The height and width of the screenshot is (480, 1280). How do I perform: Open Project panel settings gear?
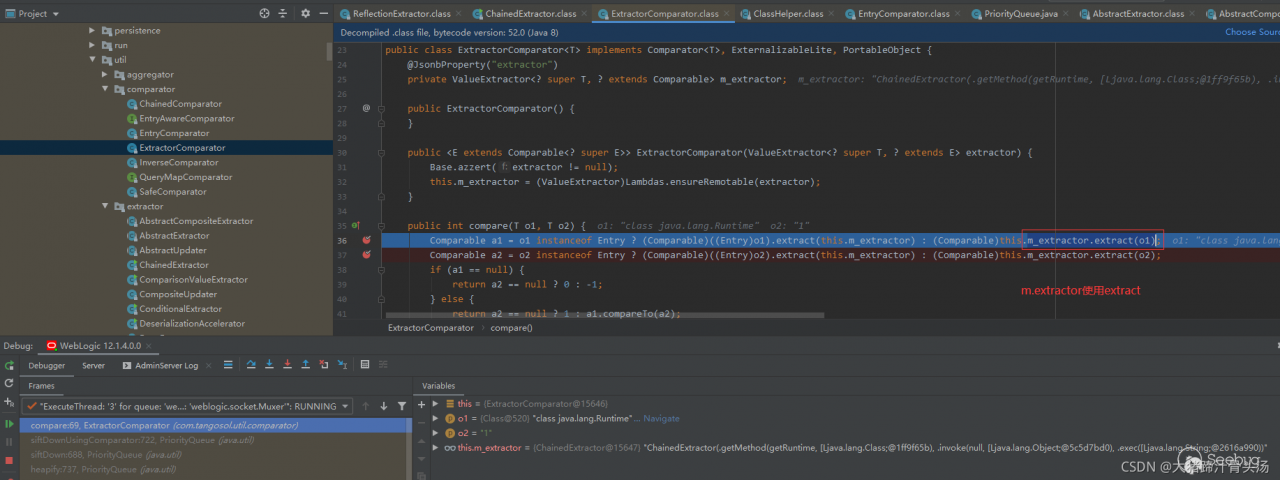click(x=306, y=14)
